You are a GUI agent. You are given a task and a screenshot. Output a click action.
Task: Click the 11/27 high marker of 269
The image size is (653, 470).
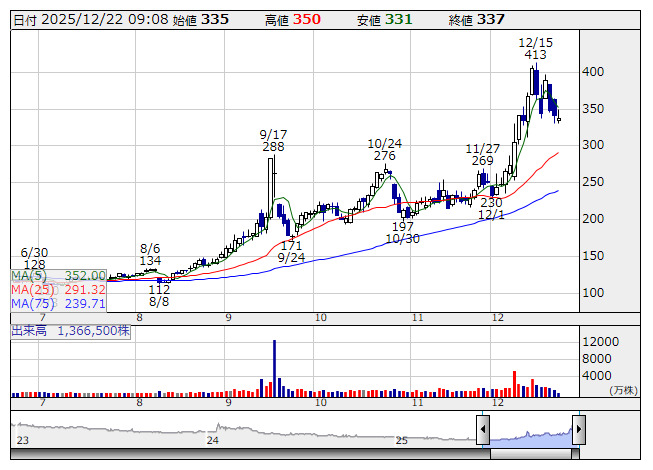[x=482, y=154]
